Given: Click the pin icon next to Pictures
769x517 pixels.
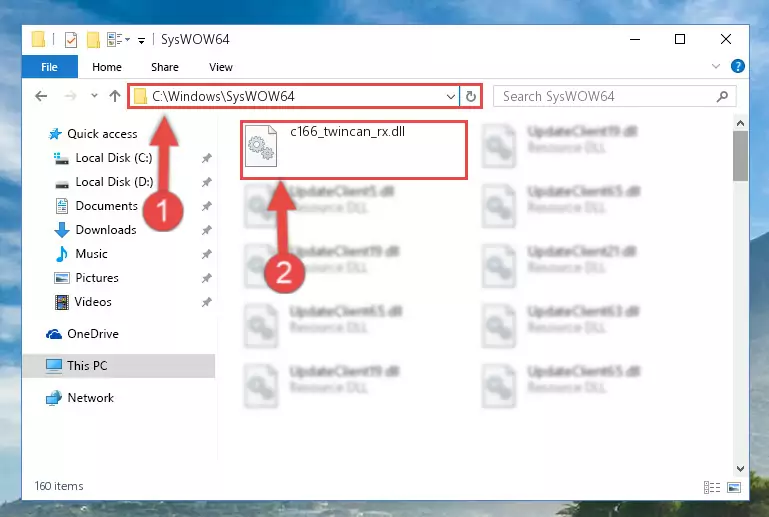Looking at the screenshot, I should pyautogui.click(x=206, y=278).
